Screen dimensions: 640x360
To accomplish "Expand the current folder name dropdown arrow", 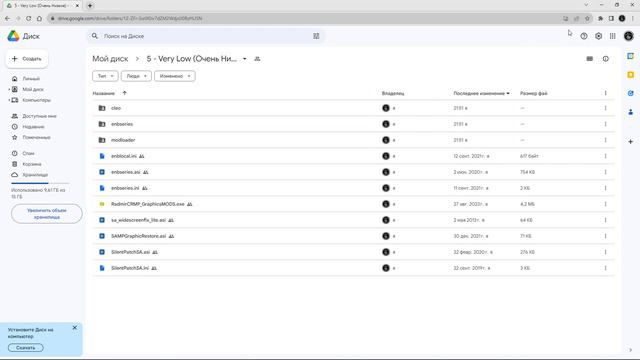I will (x=244, y=59).
